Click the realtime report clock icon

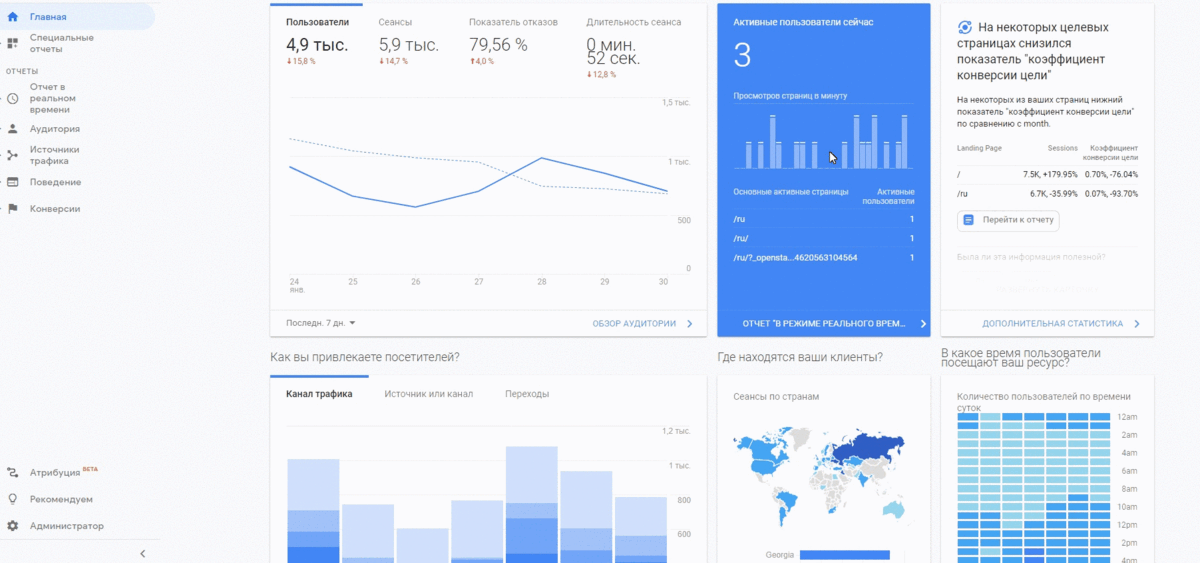(x=12, y=99)
